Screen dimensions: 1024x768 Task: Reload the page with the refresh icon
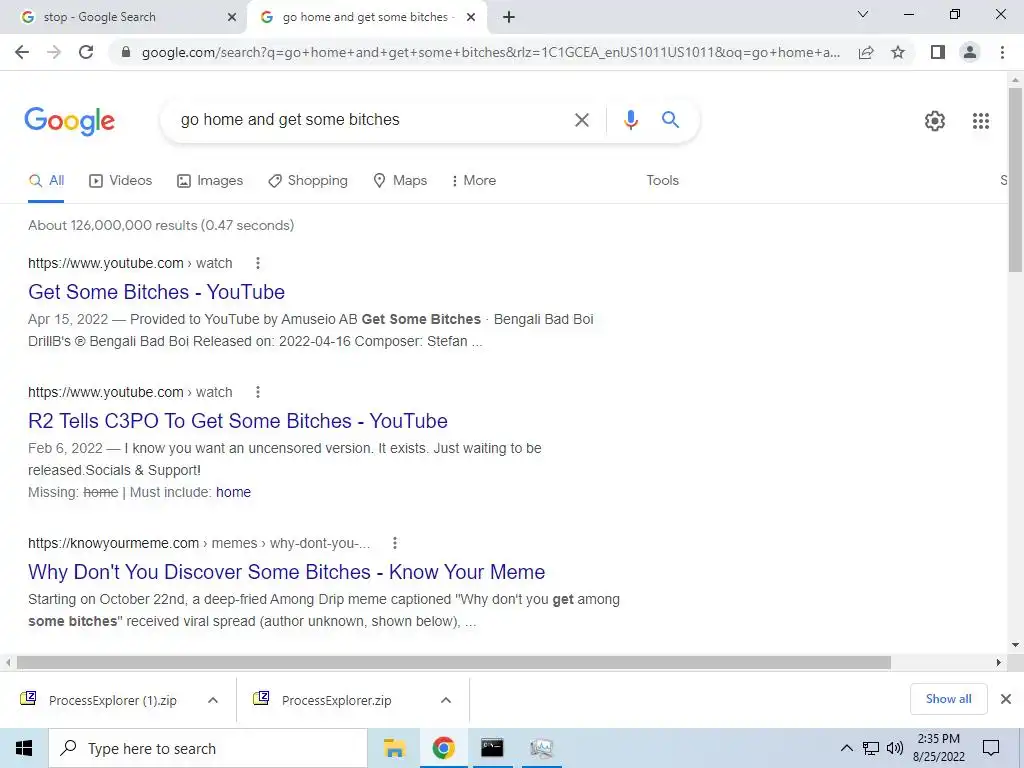click(x=86, y=52)
